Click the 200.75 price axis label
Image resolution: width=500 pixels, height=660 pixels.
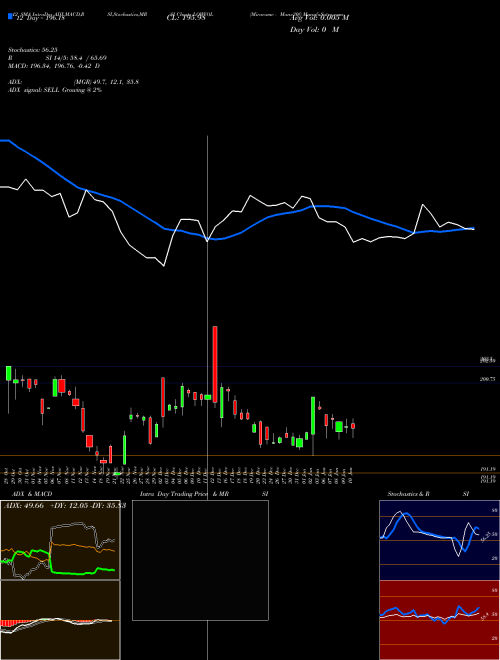point(487,379)
